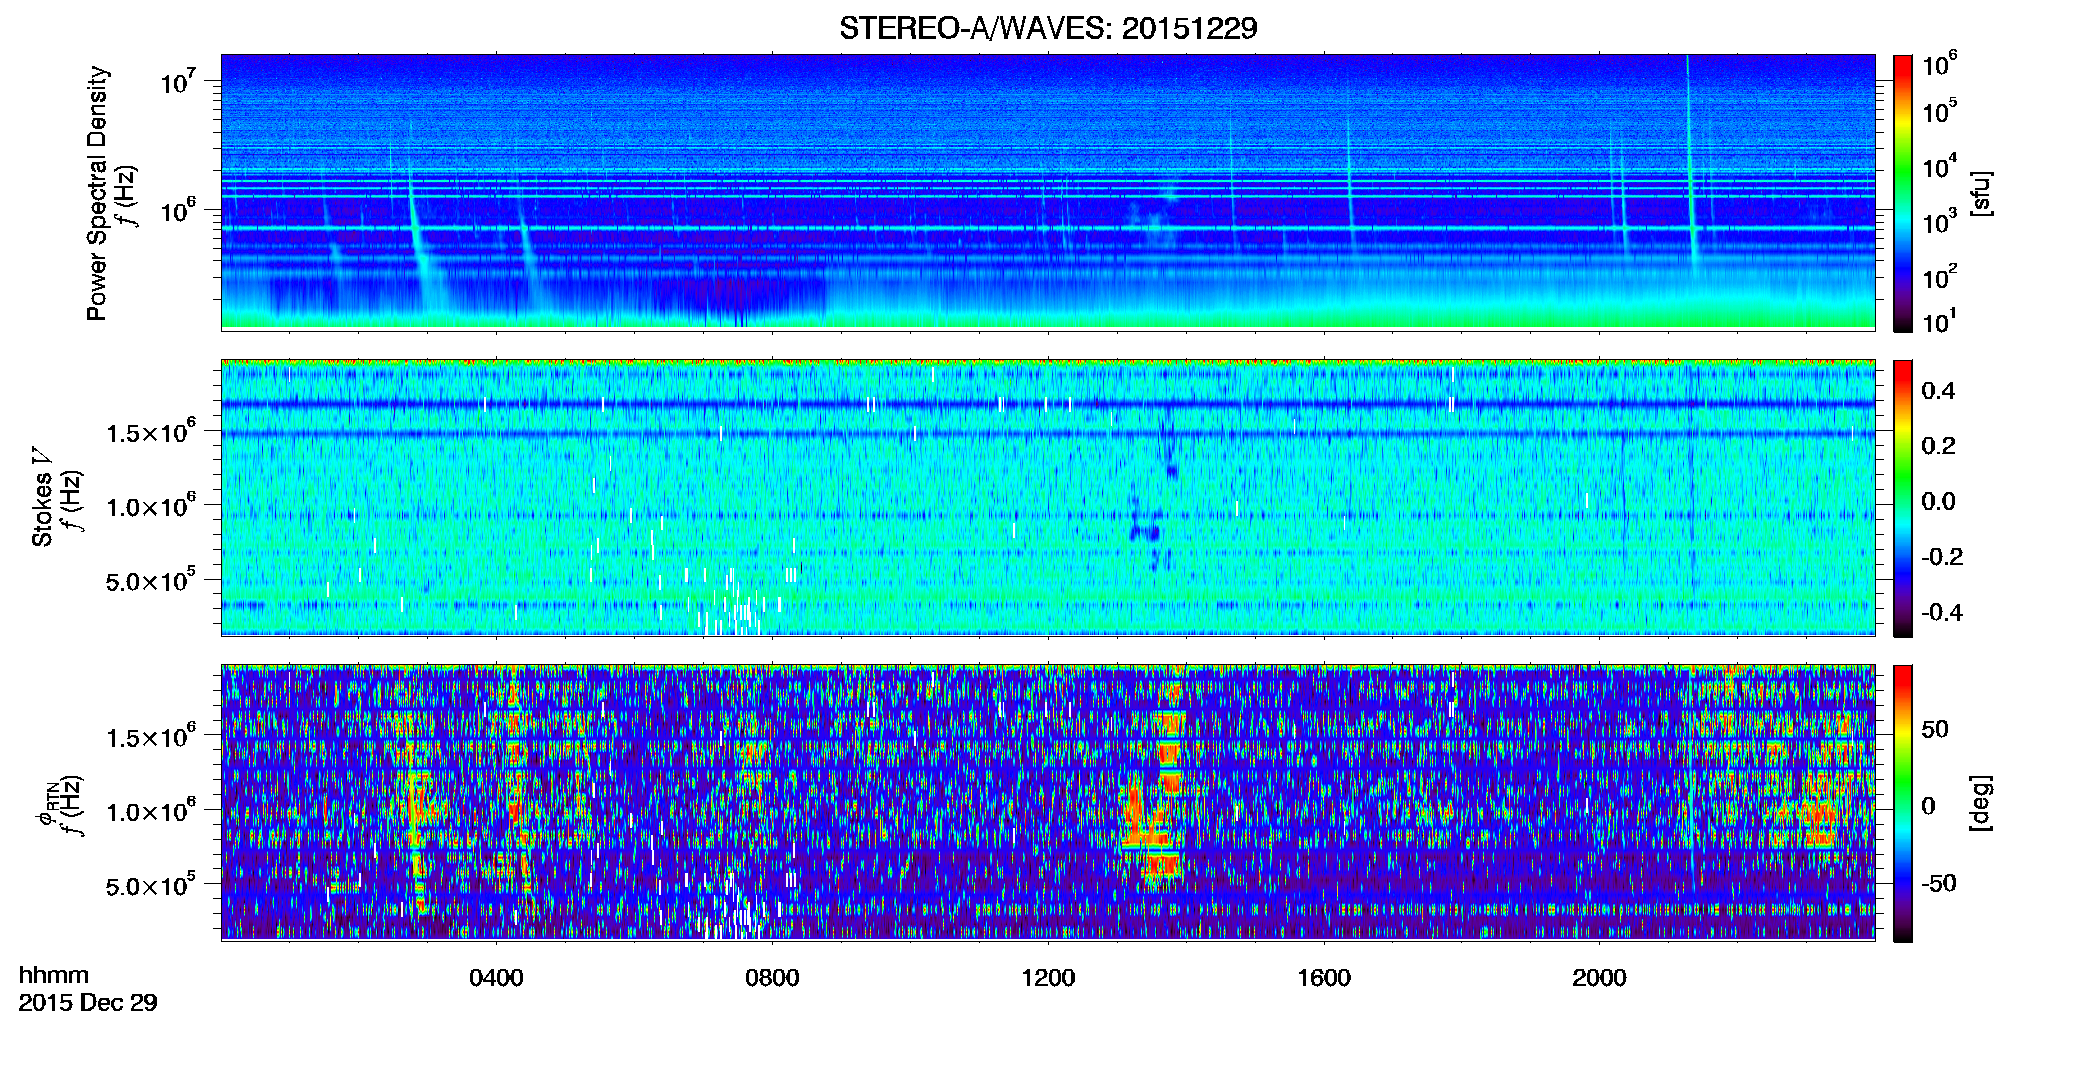Pick the sfu color bar of the top panel
The image size is (2096, 1080).
[x=1903, y=193]
